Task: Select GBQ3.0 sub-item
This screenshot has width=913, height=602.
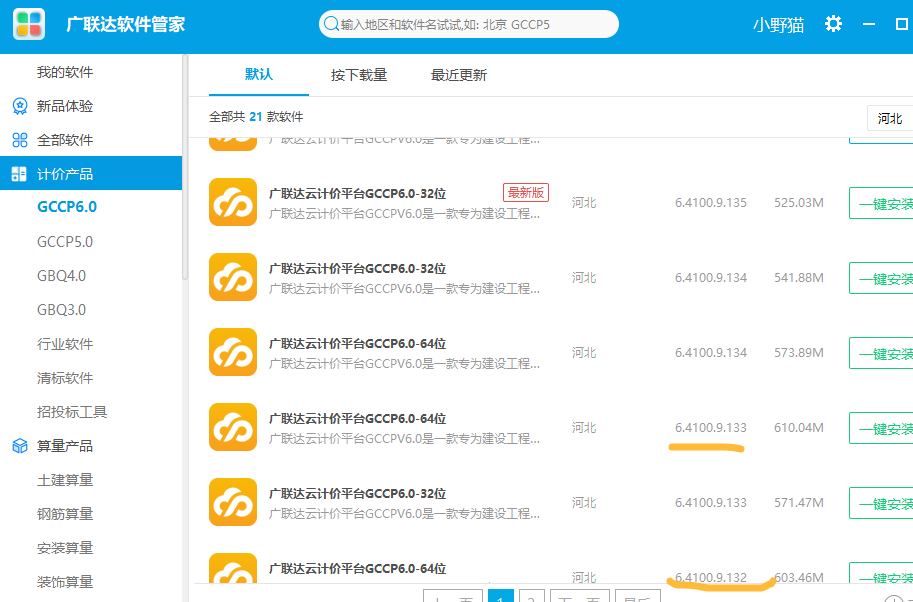Action: [61, 310]
